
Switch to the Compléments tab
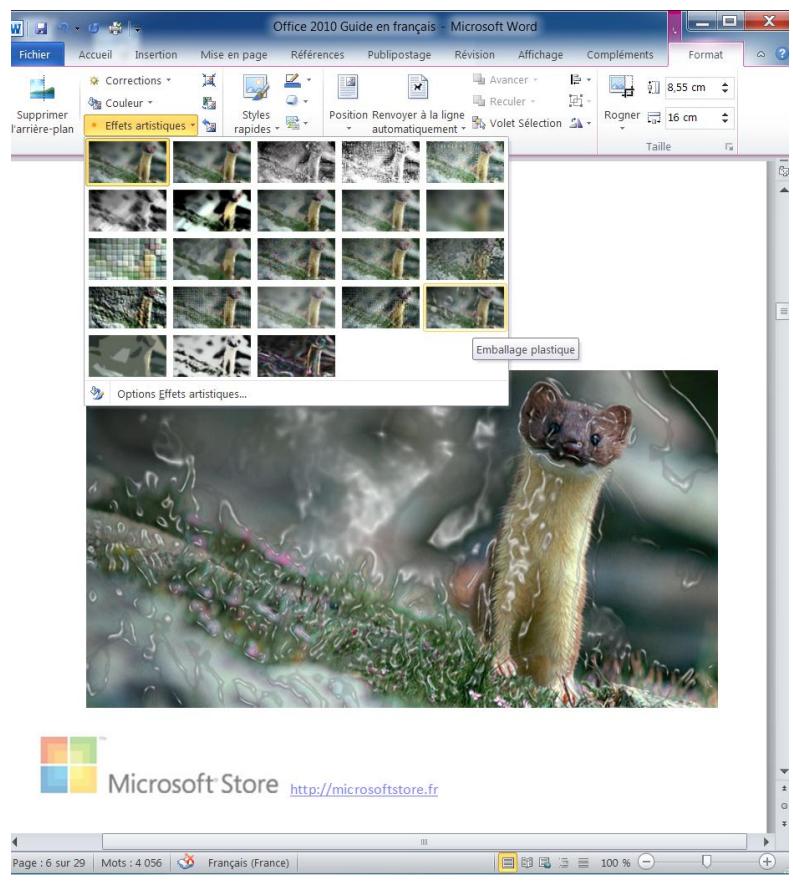620,55
